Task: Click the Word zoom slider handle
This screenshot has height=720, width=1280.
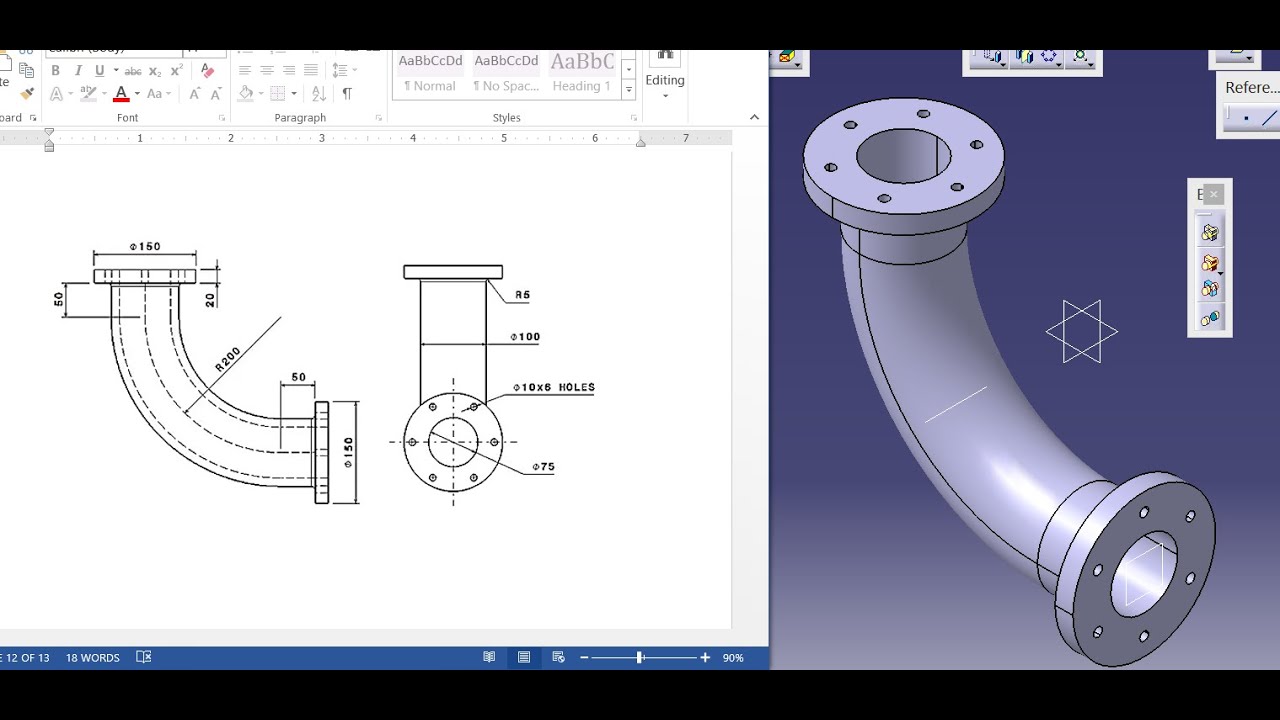Action: point(640,657)
